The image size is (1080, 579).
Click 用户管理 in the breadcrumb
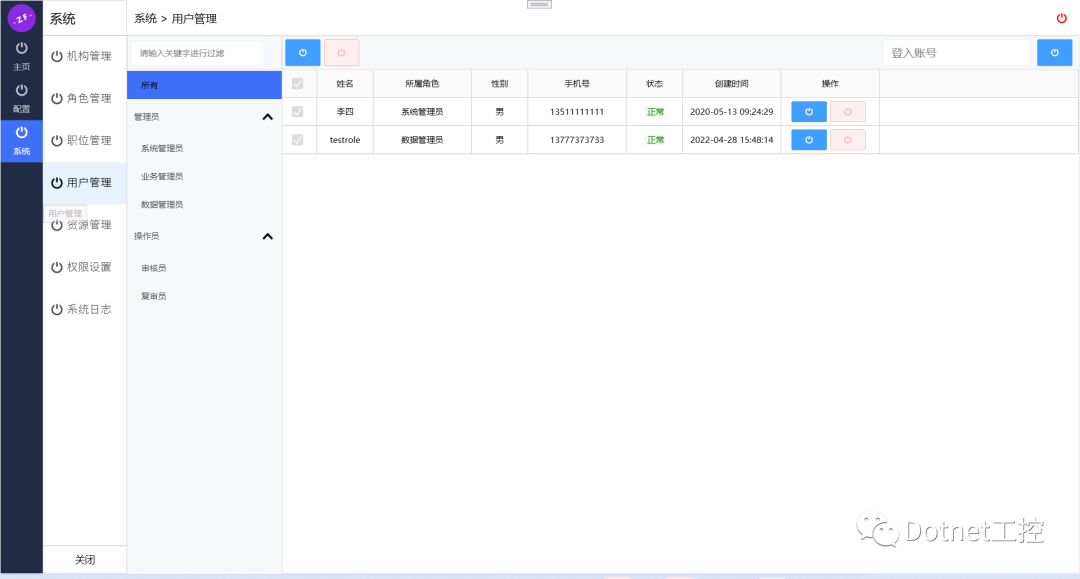tap(194, 19)
